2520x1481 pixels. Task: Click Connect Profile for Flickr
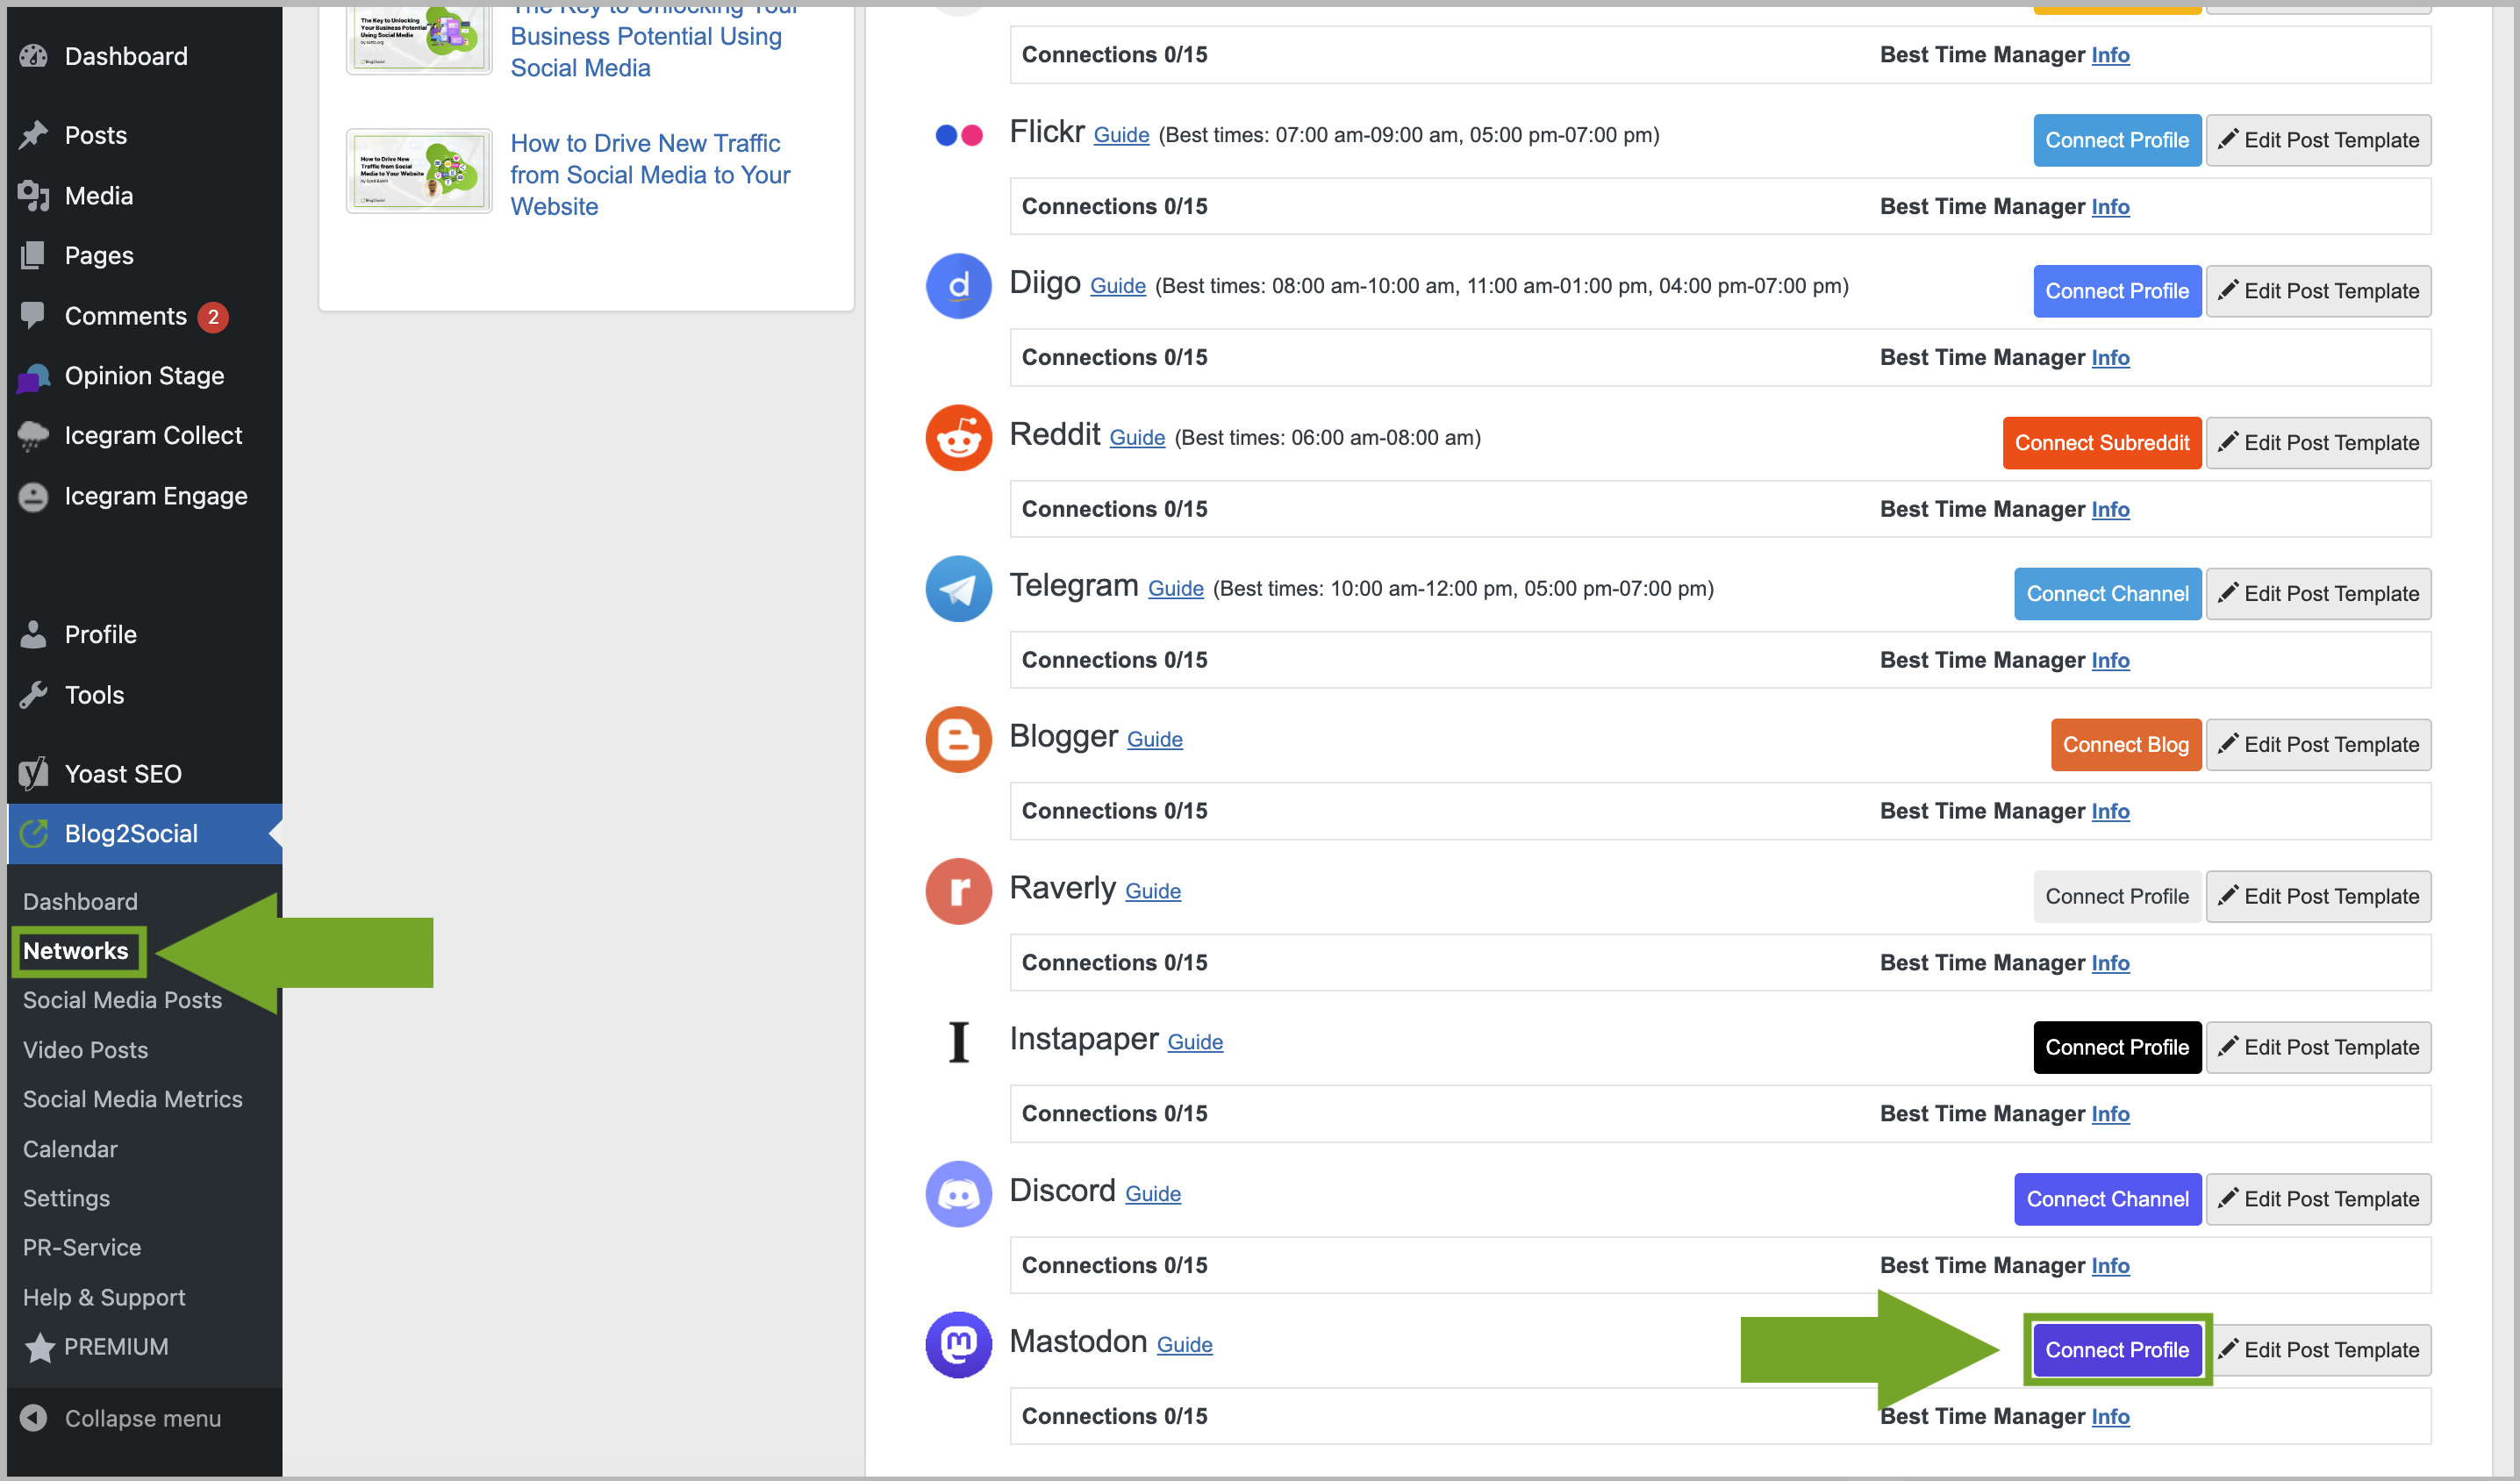point(2117,140)
